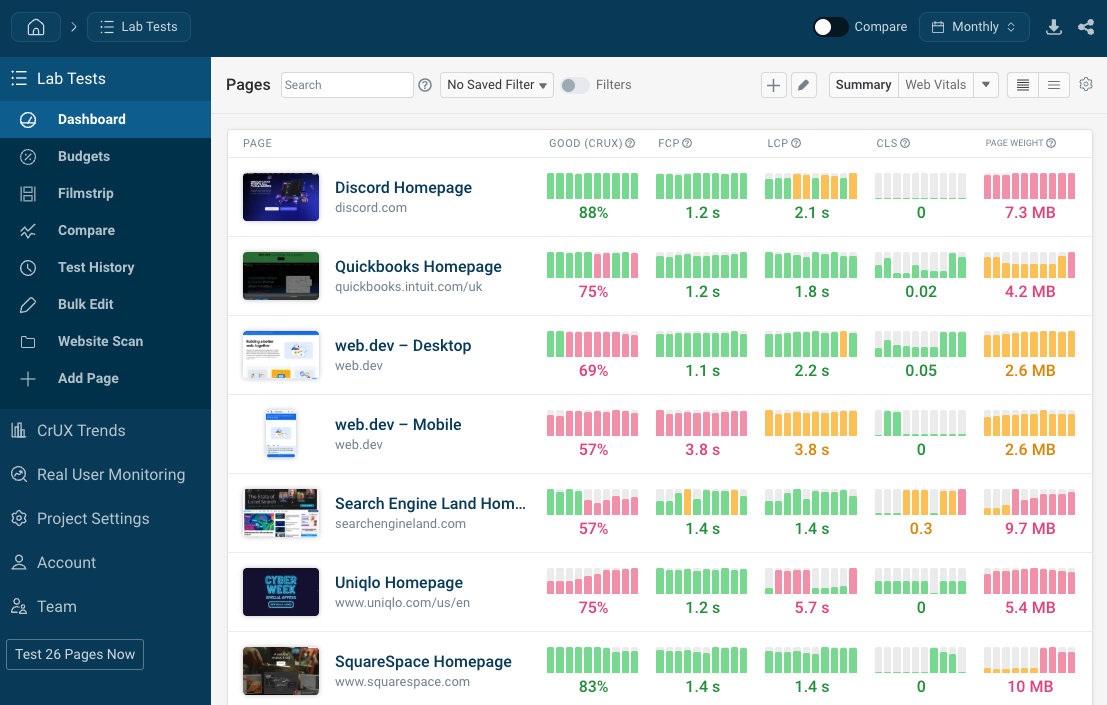Open the No Saved Filter dropdown

point(496,85)
